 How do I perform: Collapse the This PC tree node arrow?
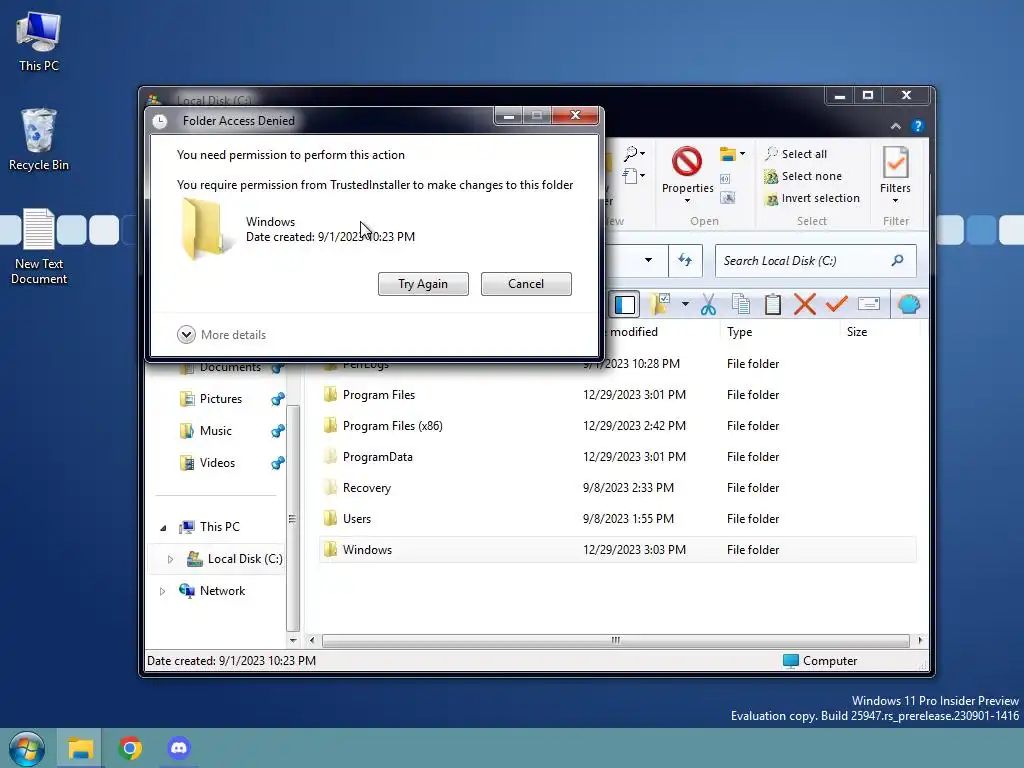[x=163, y=528]
